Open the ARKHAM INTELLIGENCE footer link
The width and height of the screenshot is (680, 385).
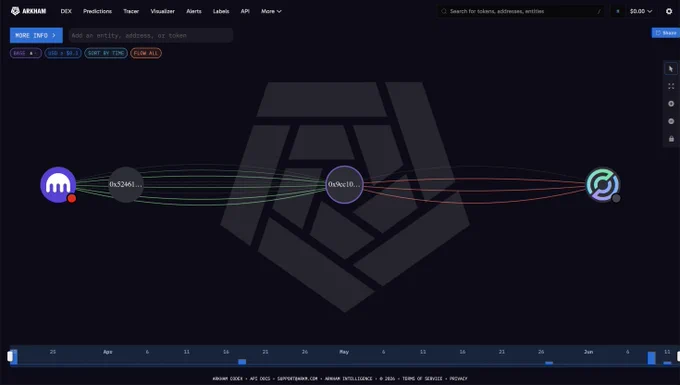pos(348,378)
